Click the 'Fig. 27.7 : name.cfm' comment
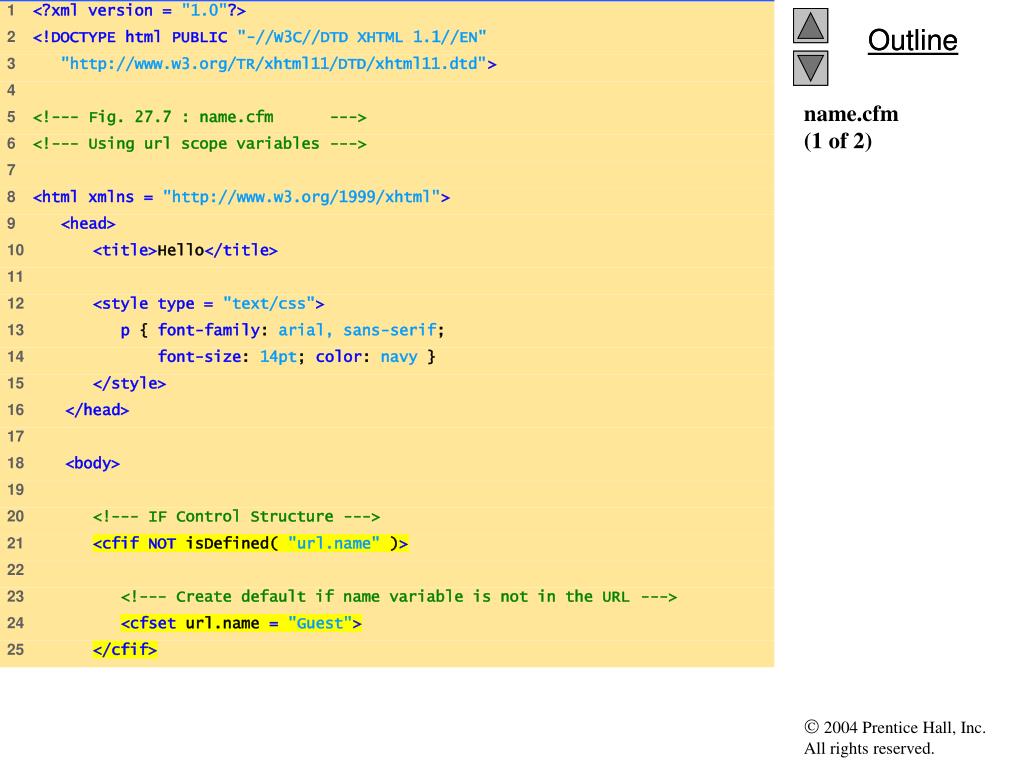1024x768 pixels. click(x=199, y=118)
